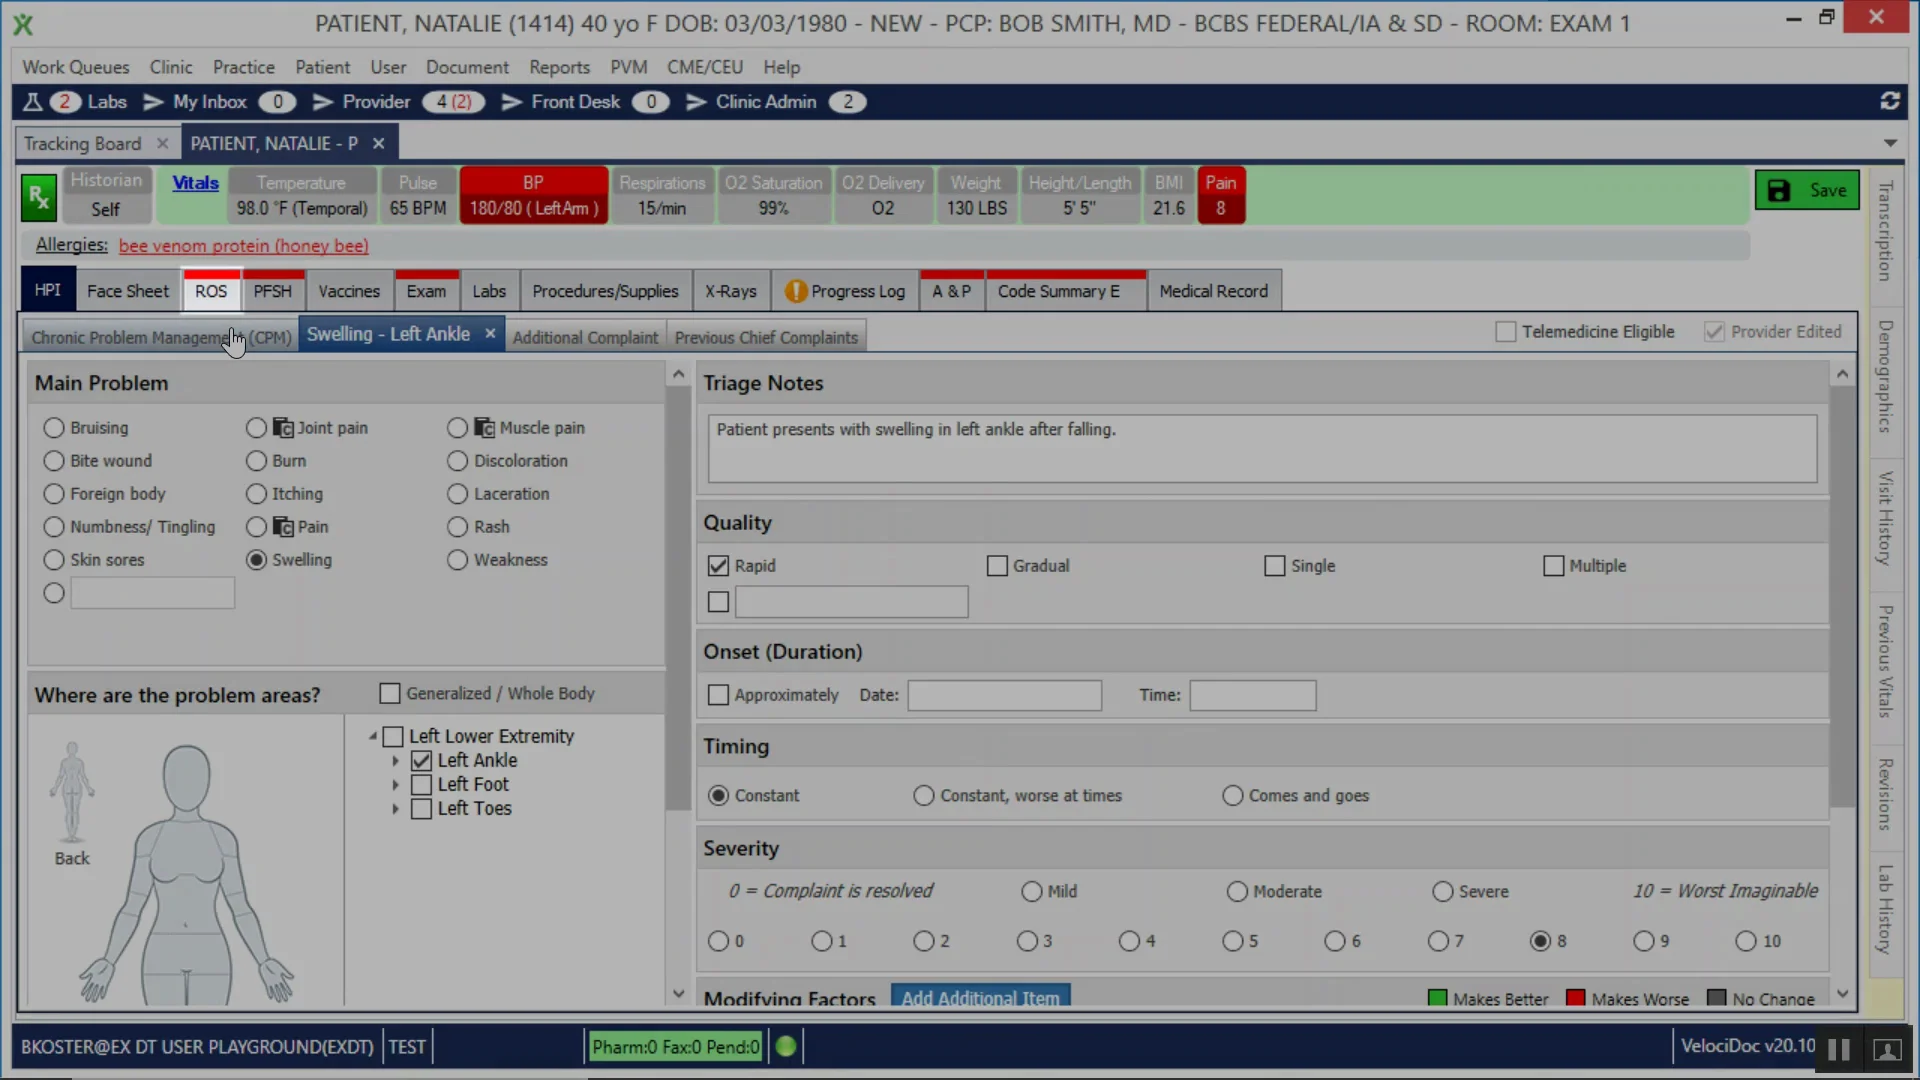1920x1080 pixels.
Task: Click the warning icon on Progress Log tab
Action: [795, 290]
